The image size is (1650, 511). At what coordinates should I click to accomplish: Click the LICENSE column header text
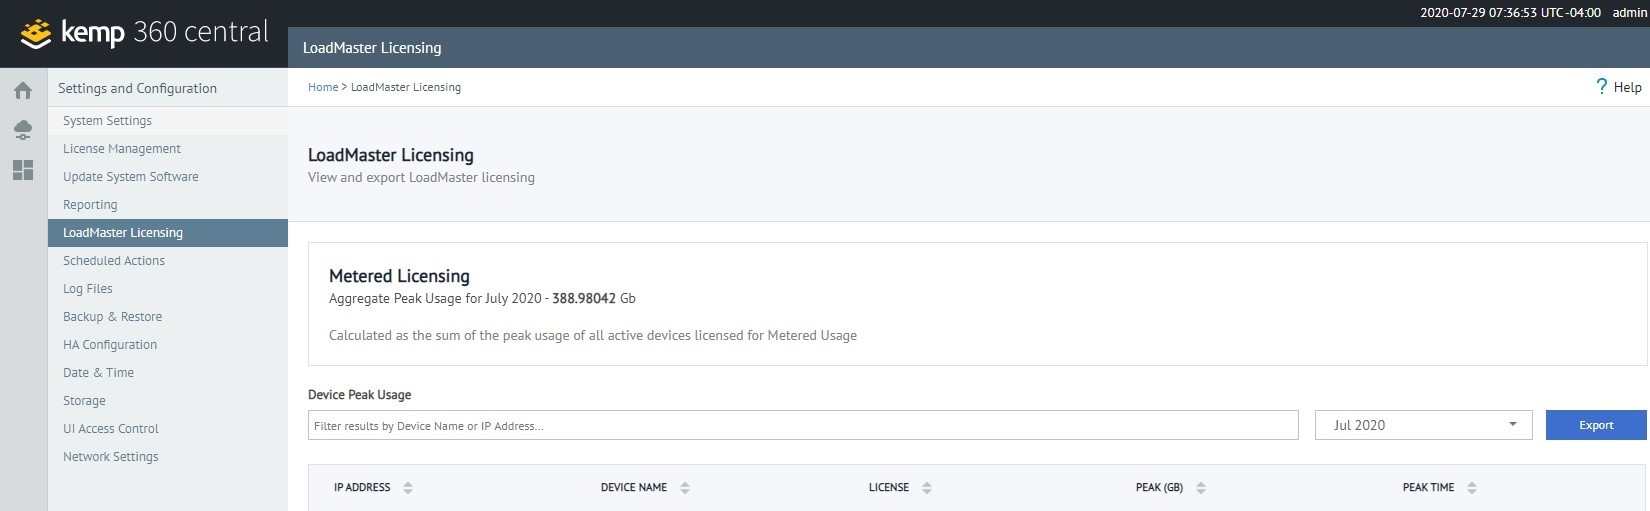[889, 488]
